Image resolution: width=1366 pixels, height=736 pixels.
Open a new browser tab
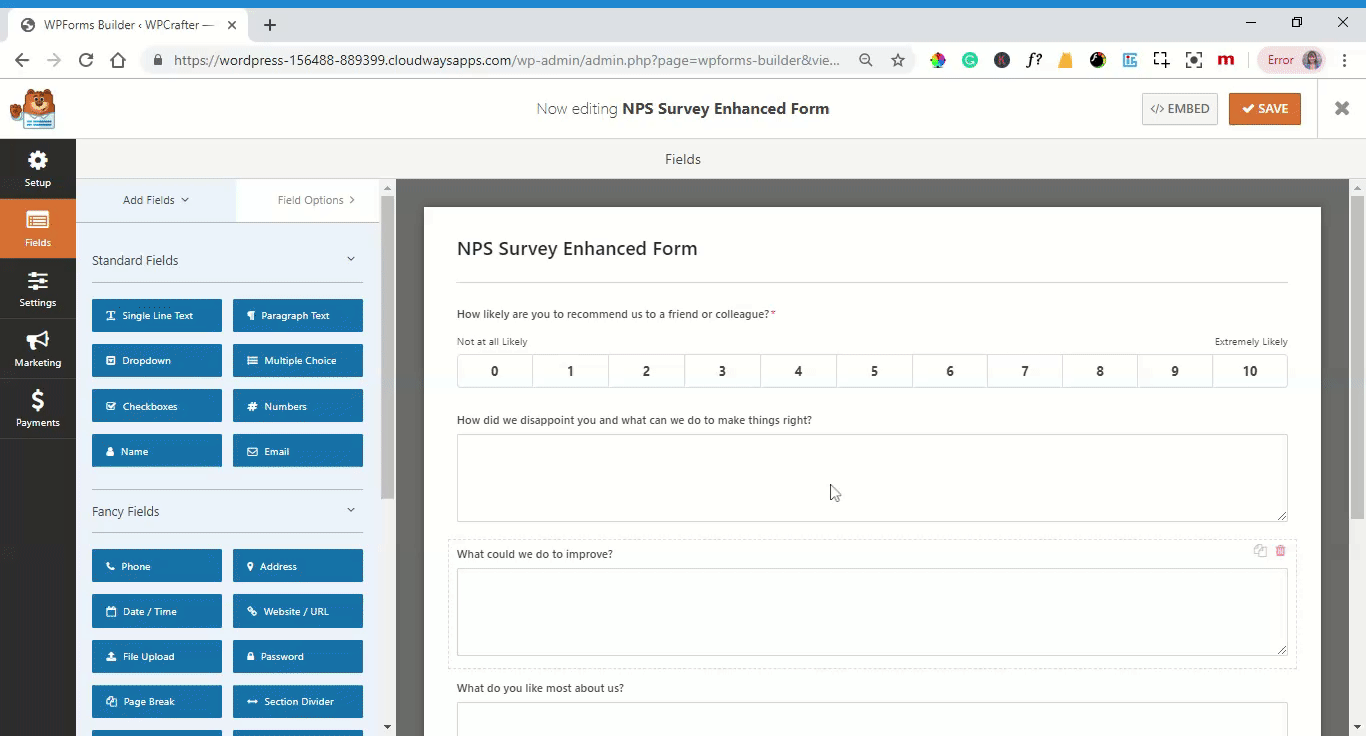coord(270,25)
